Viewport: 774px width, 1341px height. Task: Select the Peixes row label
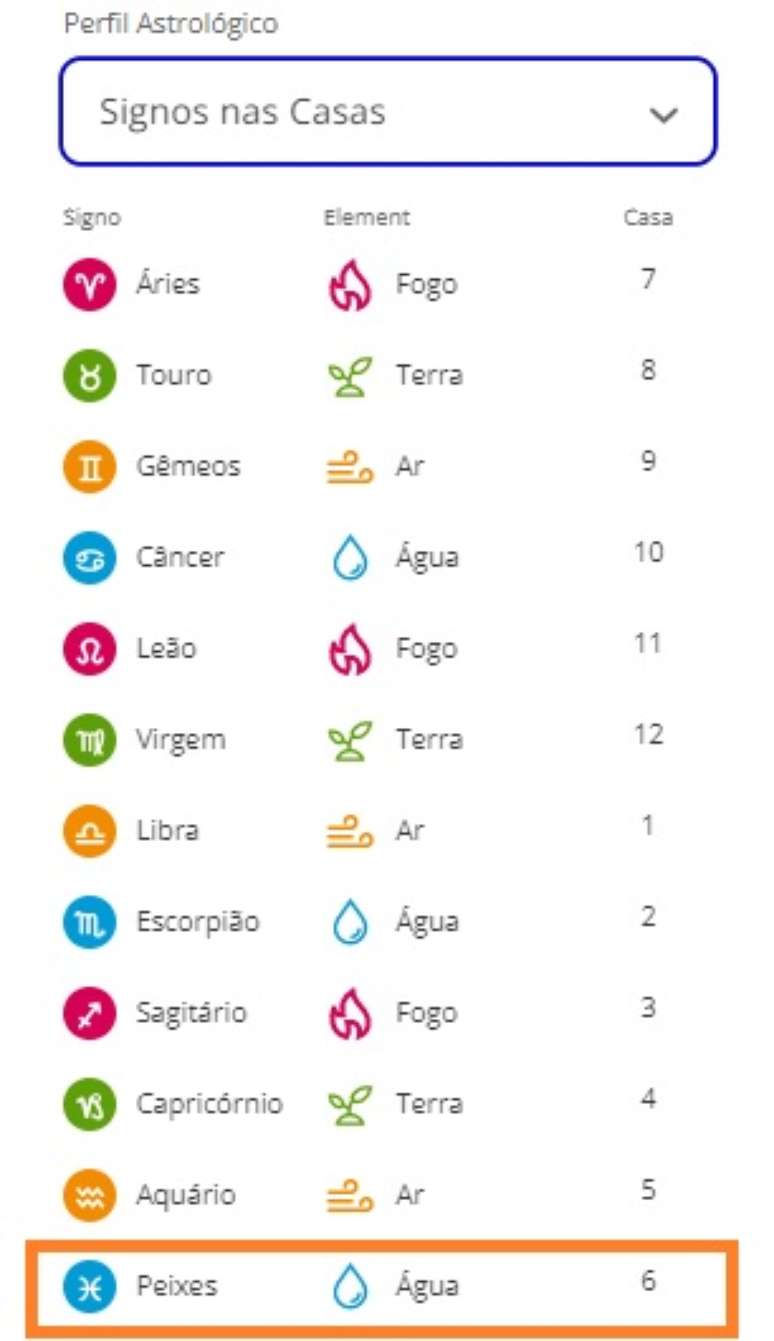(x=176, y=1286)
